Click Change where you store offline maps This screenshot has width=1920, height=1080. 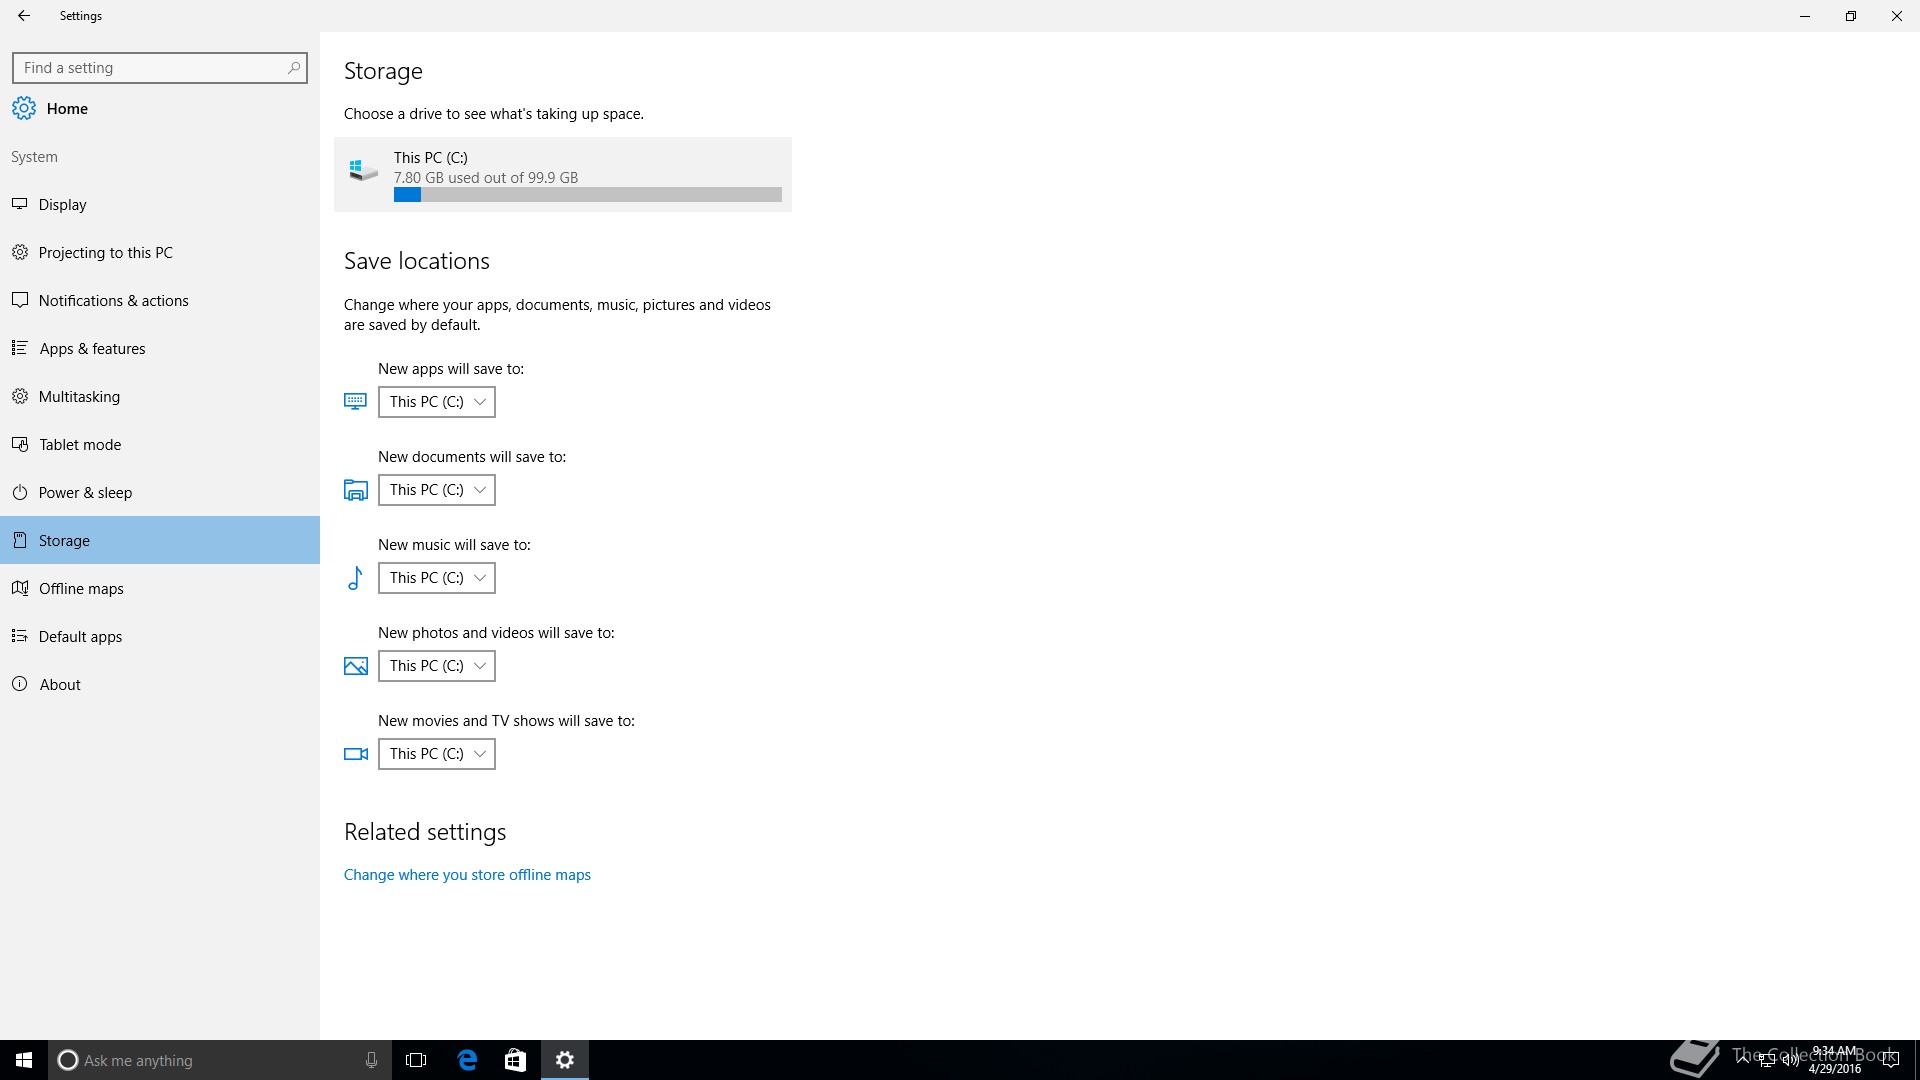tap(467, 875)
